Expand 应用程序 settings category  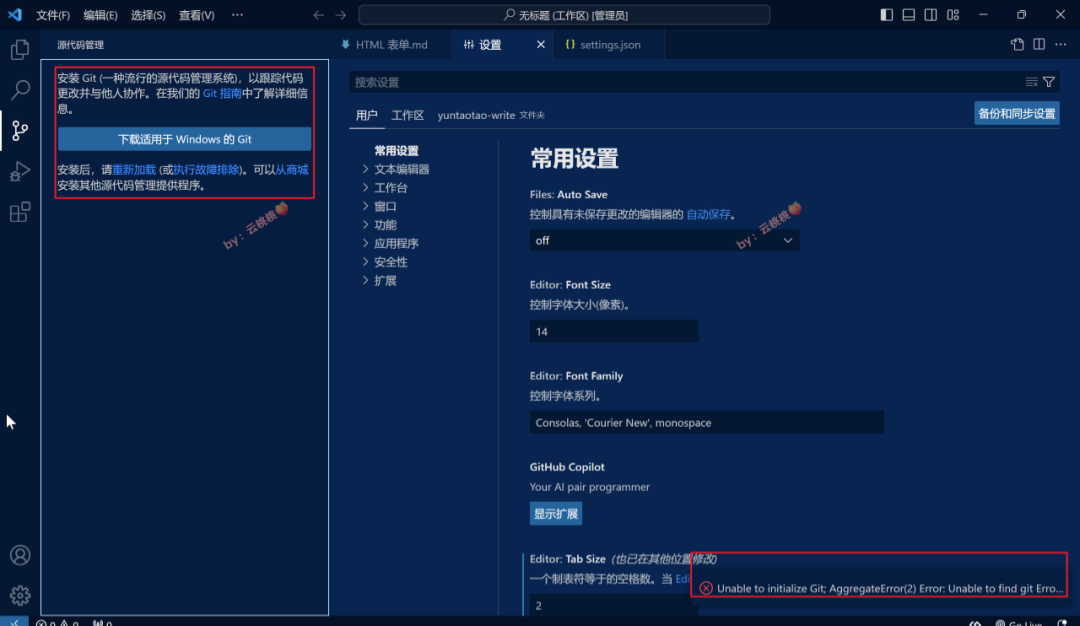pyautogui.click(x=391, y=243)
